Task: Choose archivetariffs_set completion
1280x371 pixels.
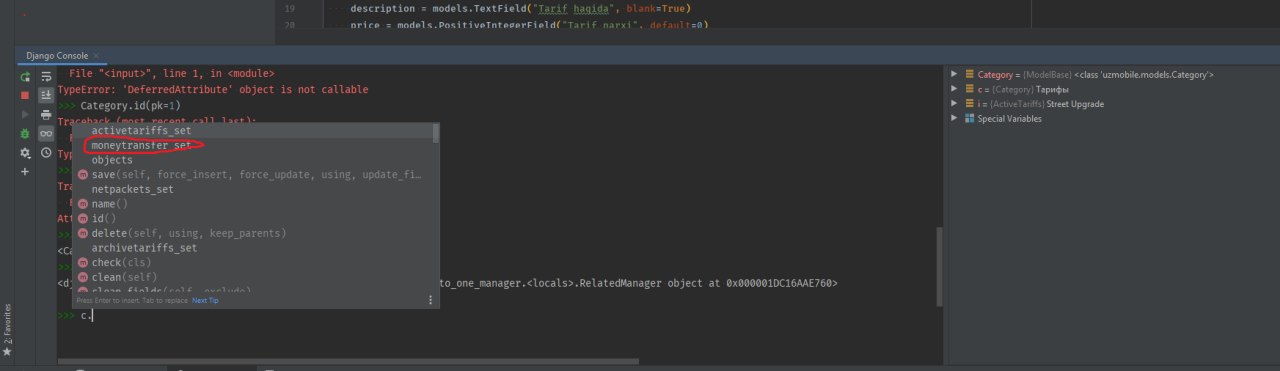Action: 255,248
